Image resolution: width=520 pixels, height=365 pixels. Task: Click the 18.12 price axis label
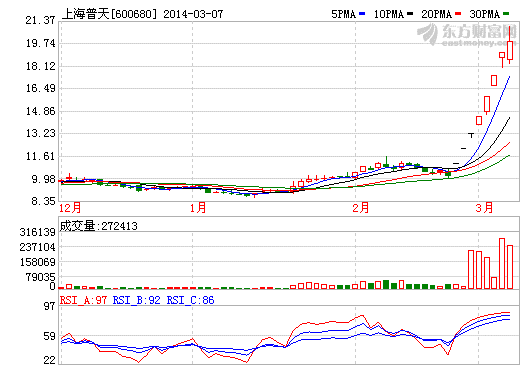click(x=40, y=66)
